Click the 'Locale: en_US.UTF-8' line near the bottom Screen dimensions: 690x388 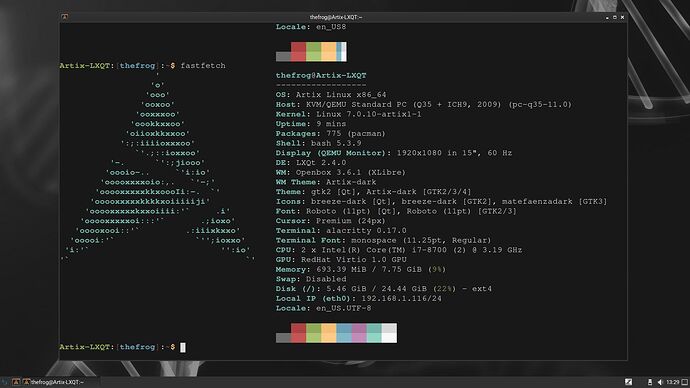(x=323, y=307)
